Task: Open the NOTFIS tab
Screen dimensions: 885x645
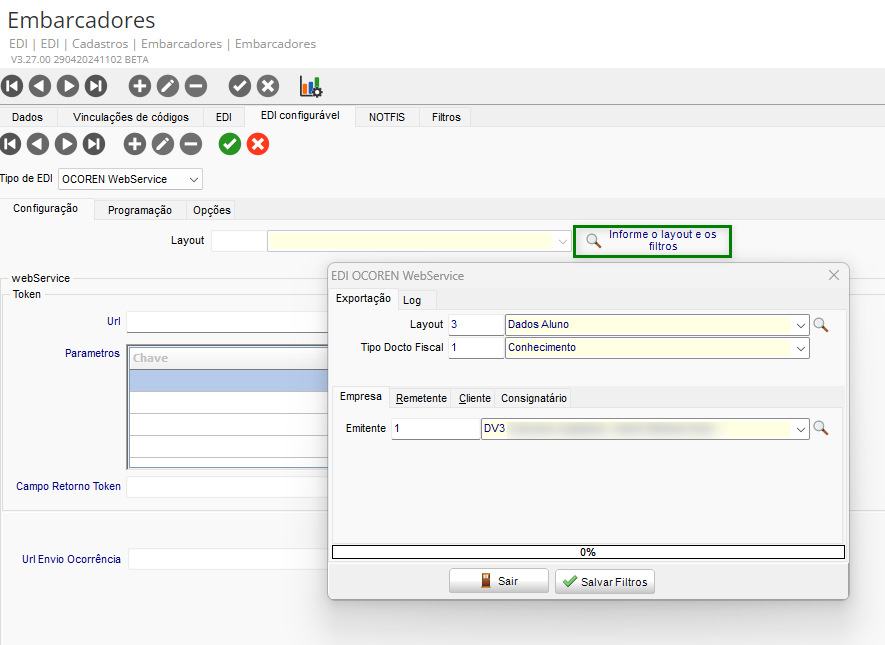Action: (x=387, y=117)
